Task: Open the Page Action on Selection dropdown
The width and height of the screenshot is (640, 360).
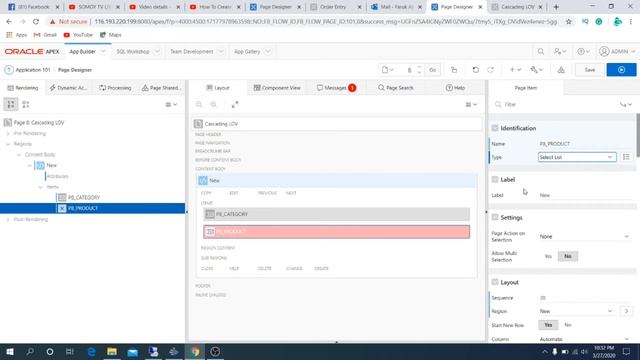Action: pos(584,237)
